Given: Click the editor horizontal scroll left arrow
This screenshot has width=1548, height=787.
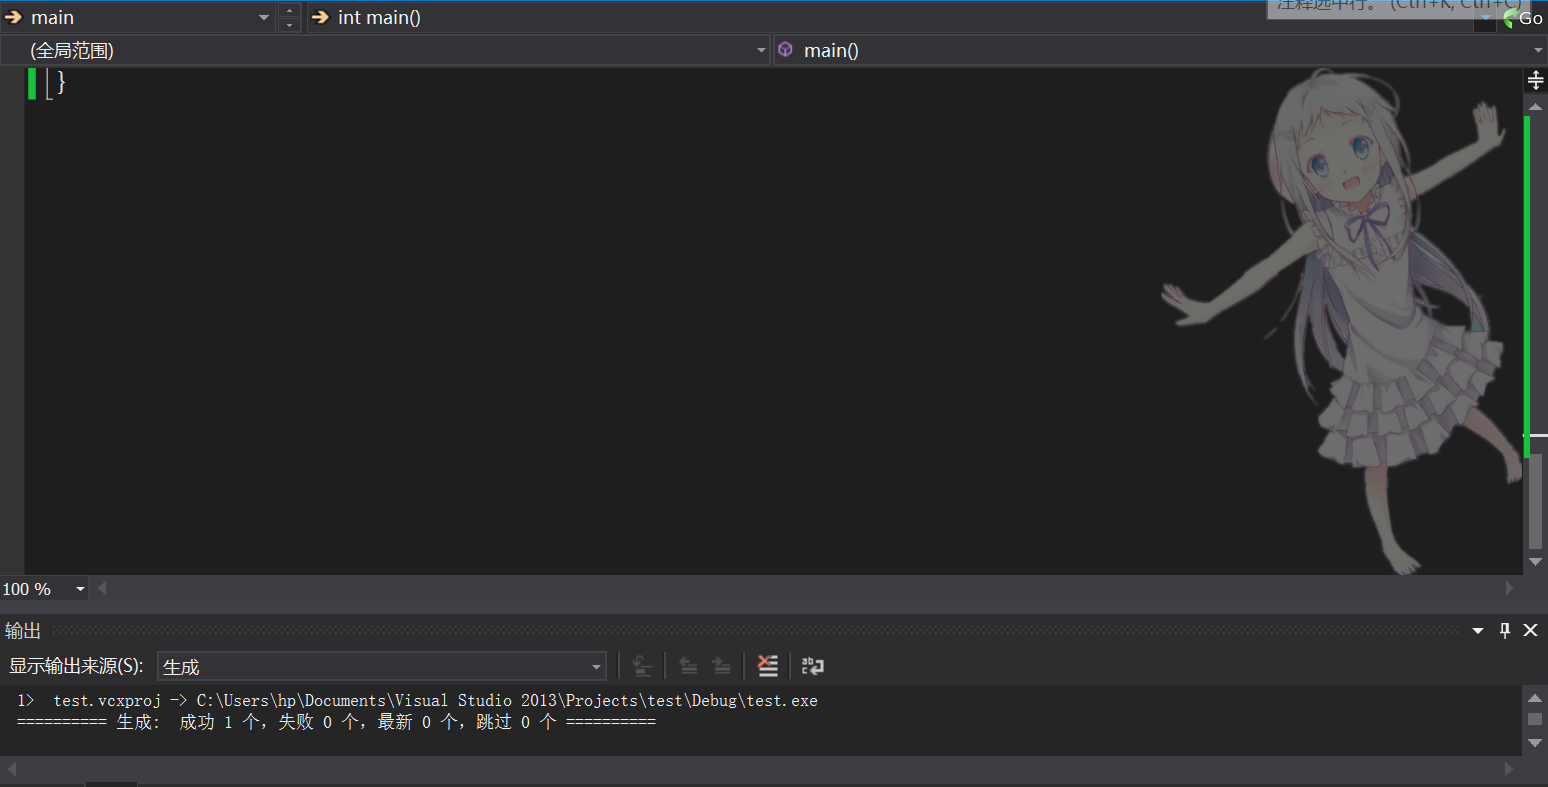Looking at the screenshot, I should 102,589.
